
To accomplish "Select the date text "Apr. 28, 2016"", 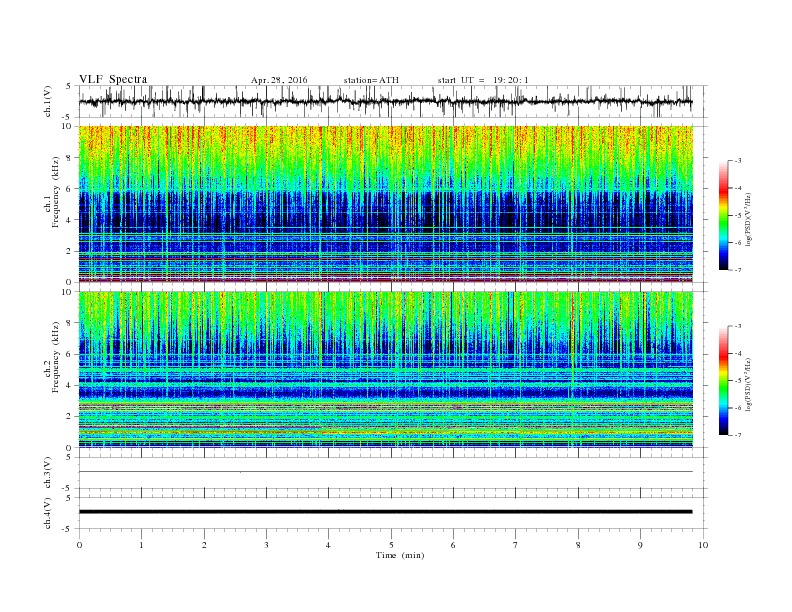I will pyautogui.click(x=279, y=80).
